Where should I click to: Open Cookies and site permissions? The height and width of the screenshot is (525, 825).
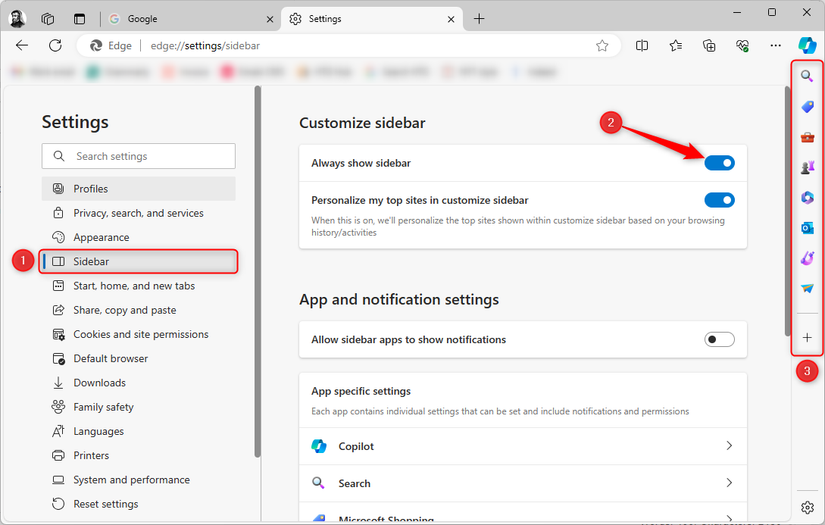[x=138, y=334]
